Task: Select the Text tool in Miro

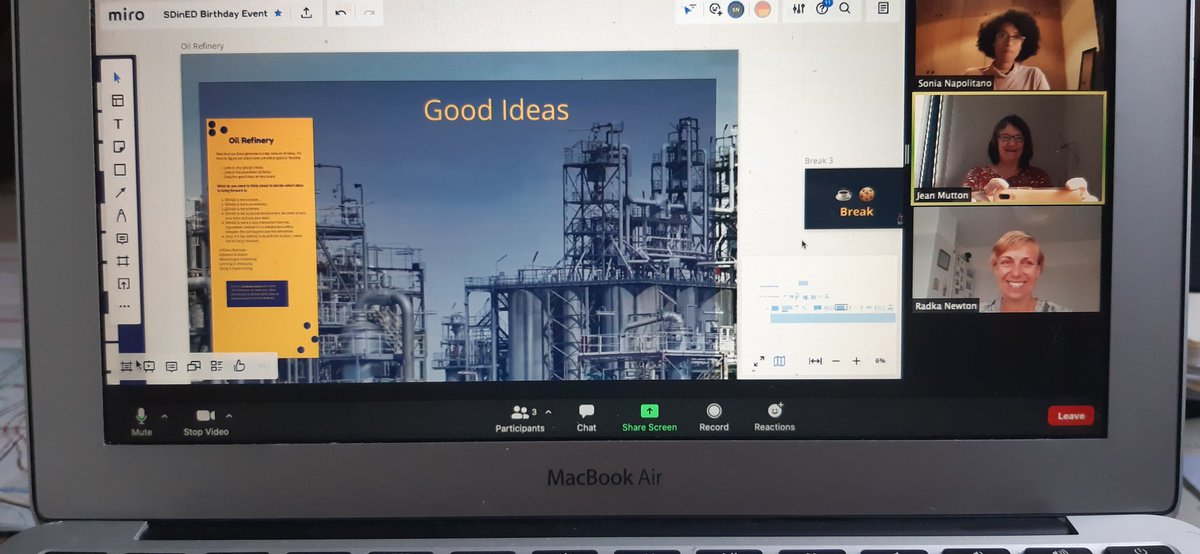Action: click(118, 124)
